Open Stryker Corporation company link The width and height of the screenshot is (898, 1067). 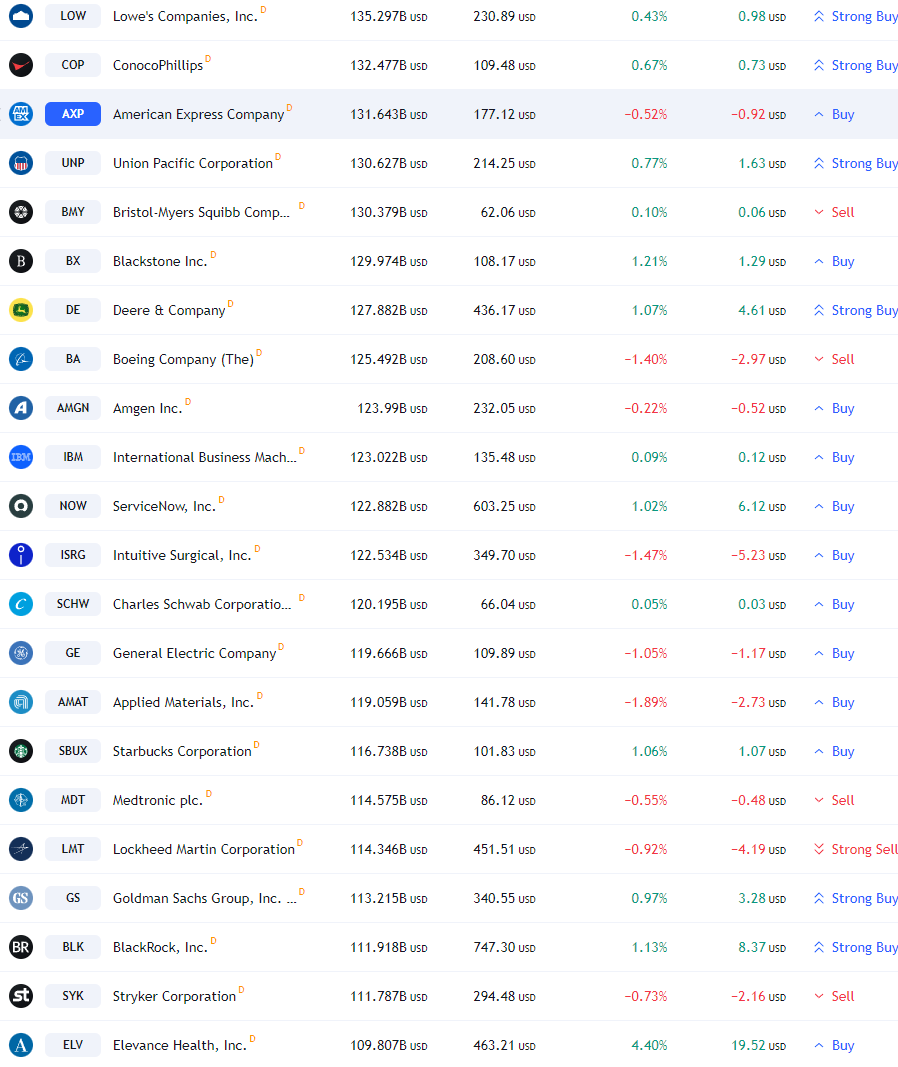(x=174, y=996)
